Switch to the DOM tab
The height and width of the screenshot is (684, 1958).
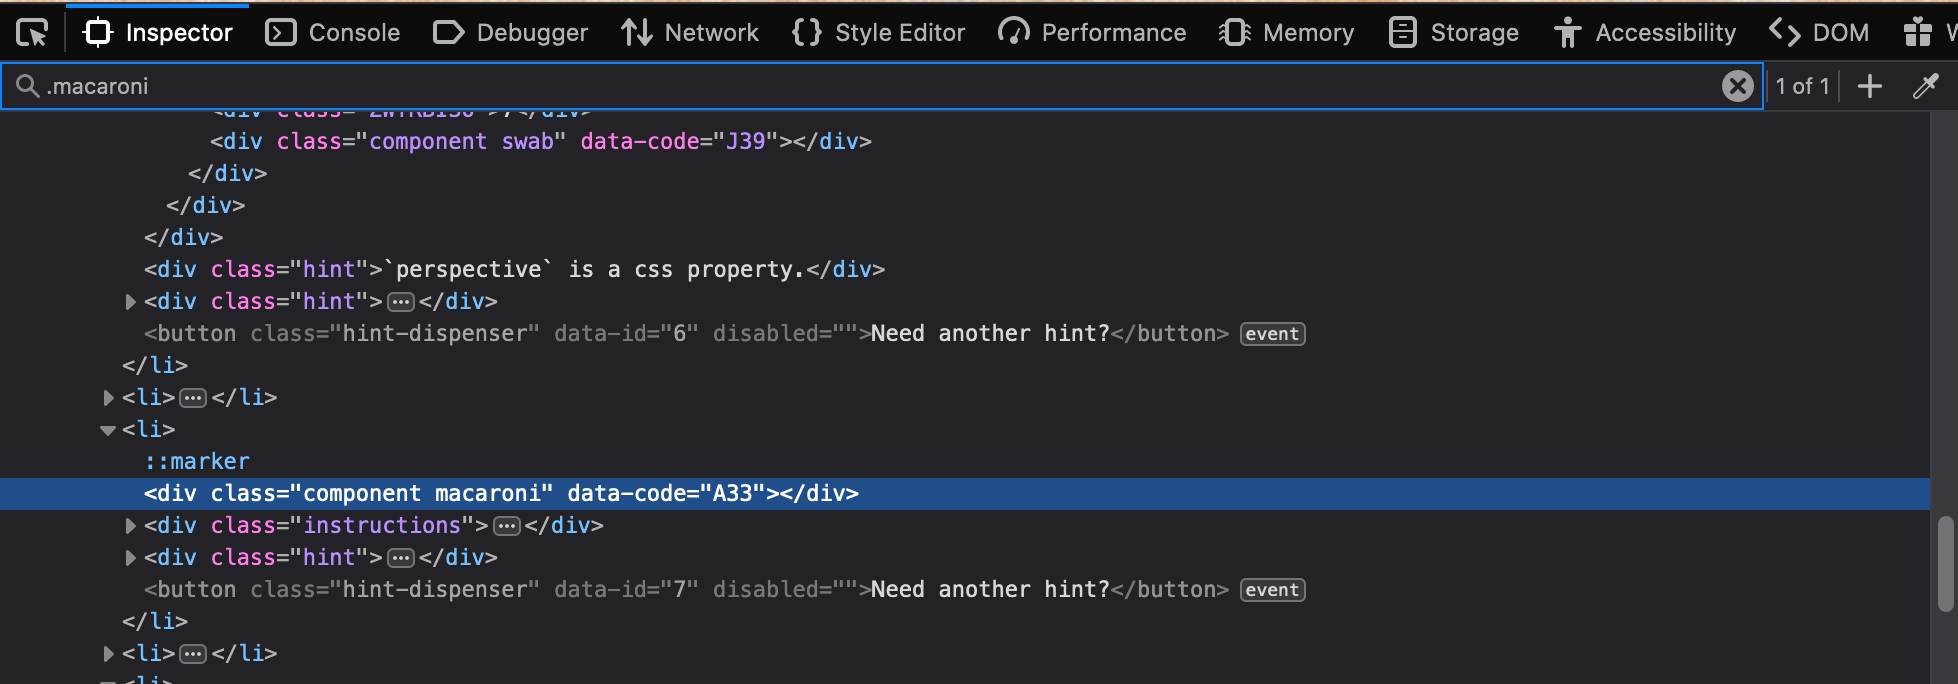pyautogui.click(x=1819, y=33)
